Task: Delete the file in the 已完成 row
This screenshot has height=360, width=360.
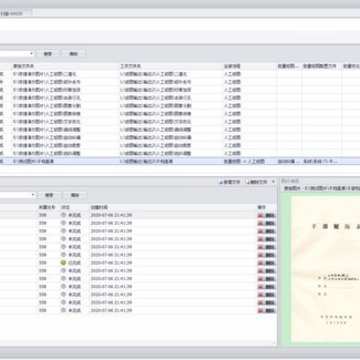Action: (267, 263)
